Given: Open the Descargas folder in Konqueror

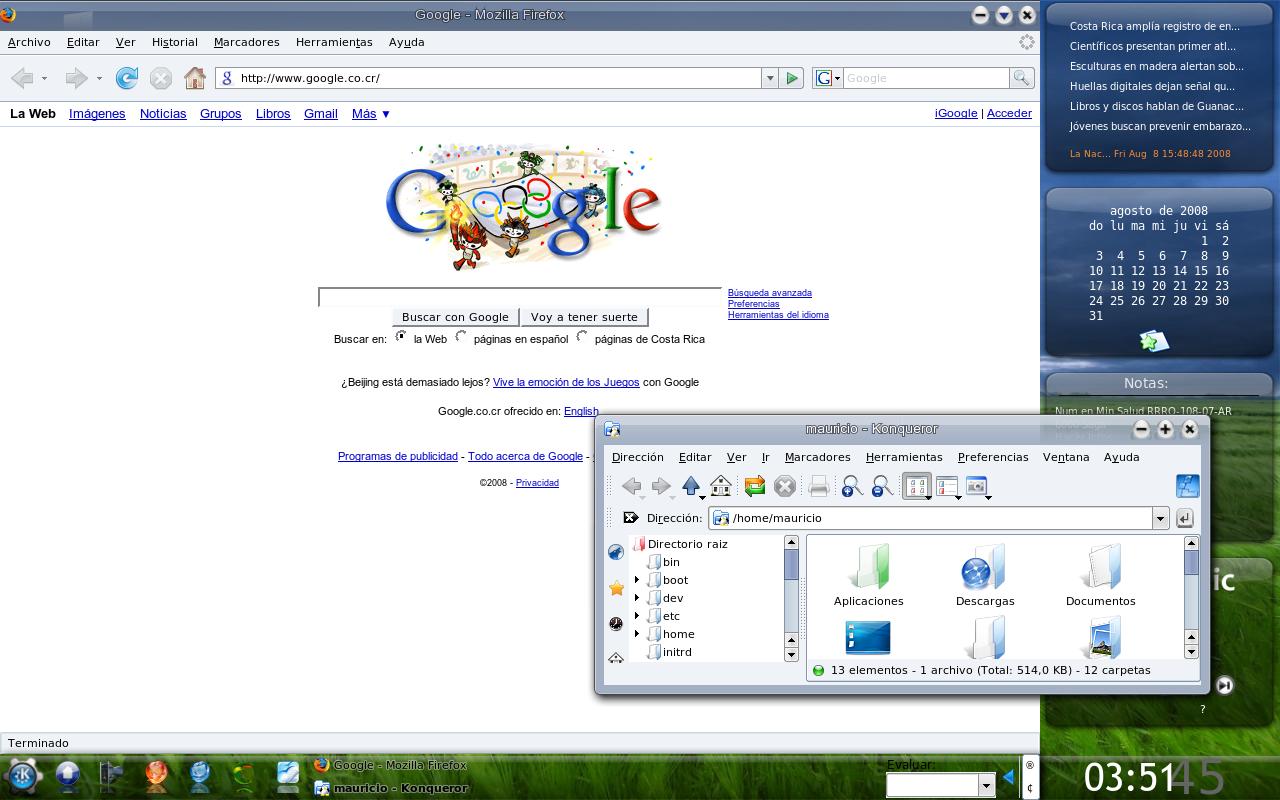Looking at the screenshot, I should pos(985,575).
